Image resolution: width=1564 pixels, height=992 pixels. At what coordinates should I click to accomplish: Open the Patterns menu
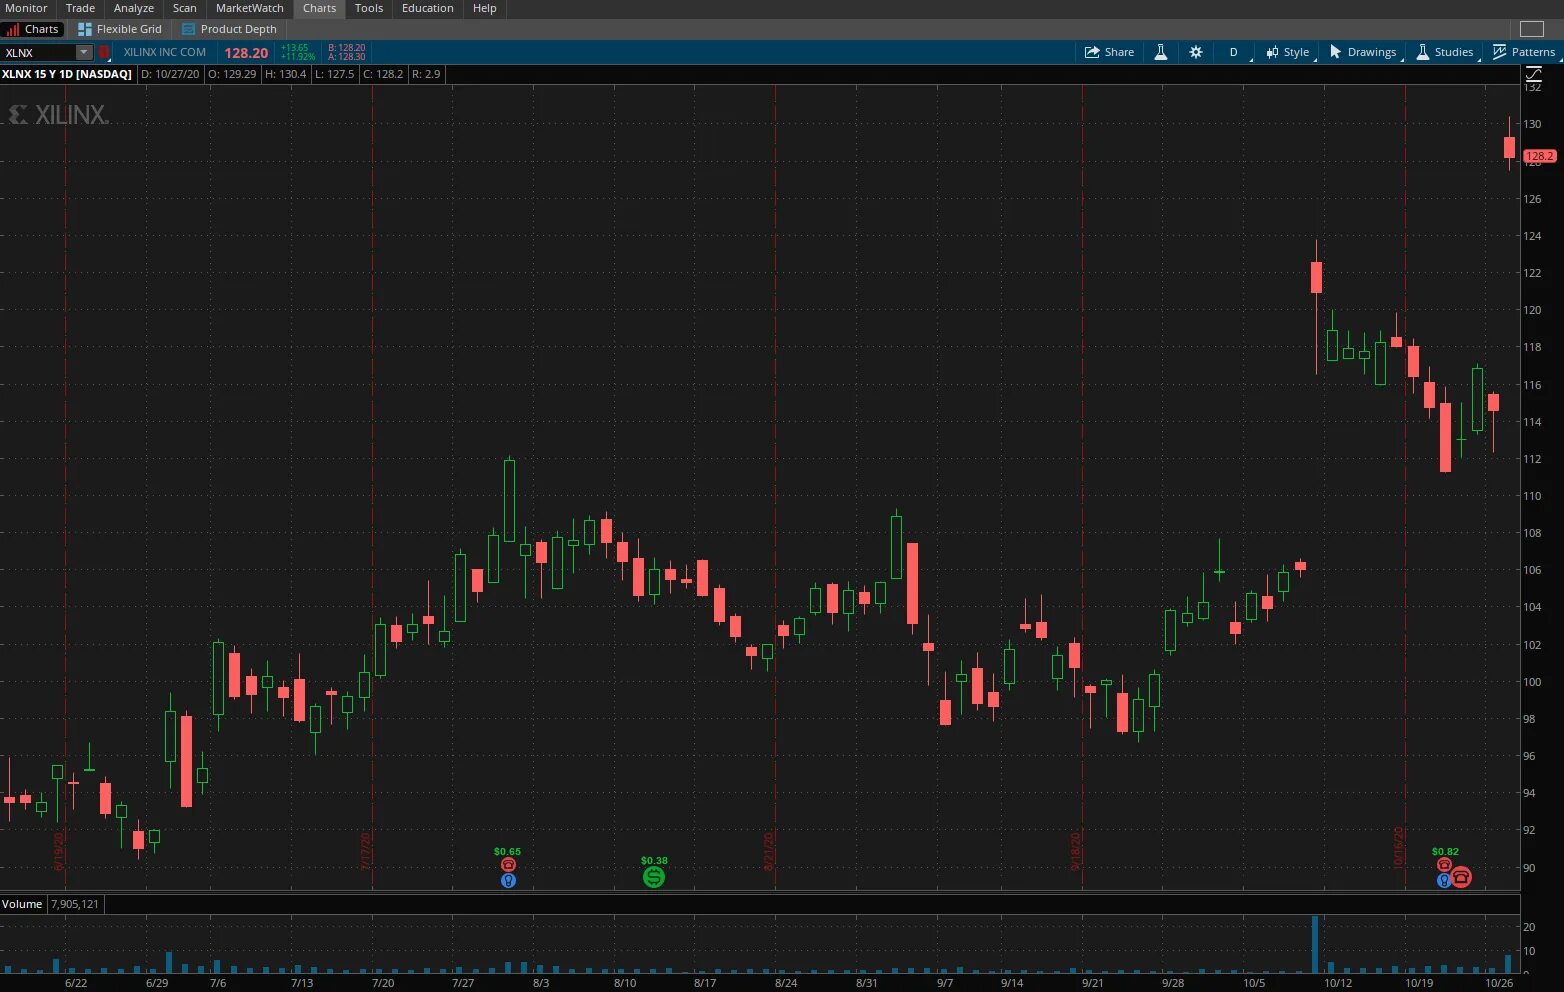pyautogui.click(x=1524, y=52)
